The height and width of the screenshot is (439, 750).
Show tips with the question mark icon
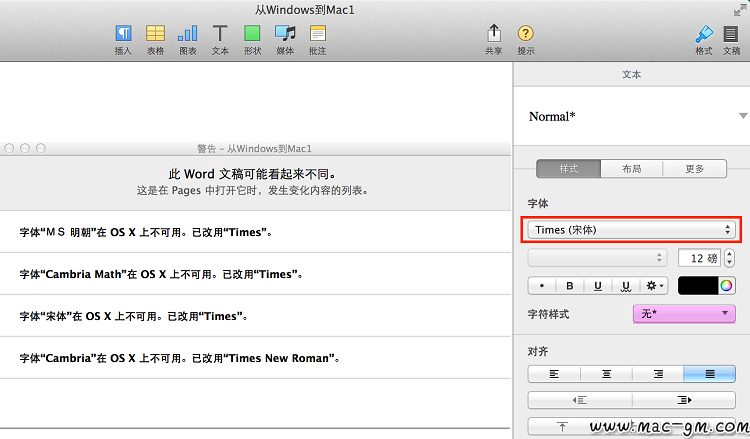(526, 40)
